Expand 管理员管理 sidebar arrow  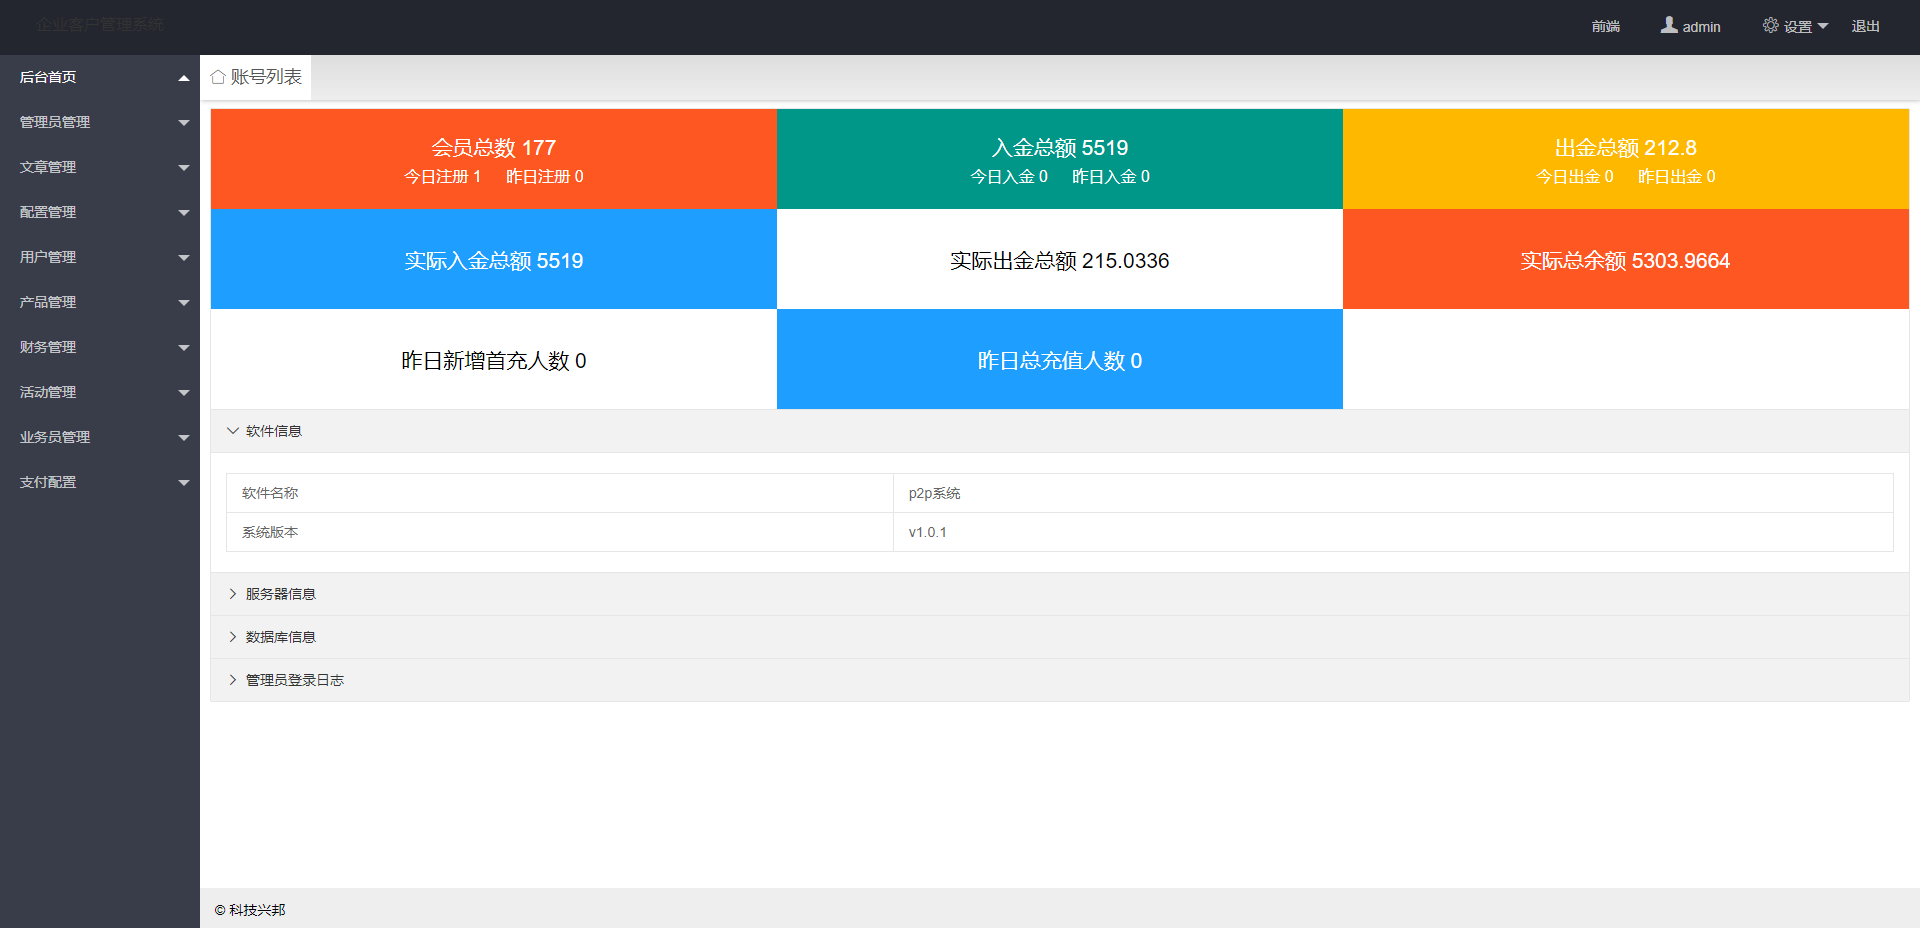(184, 123)
